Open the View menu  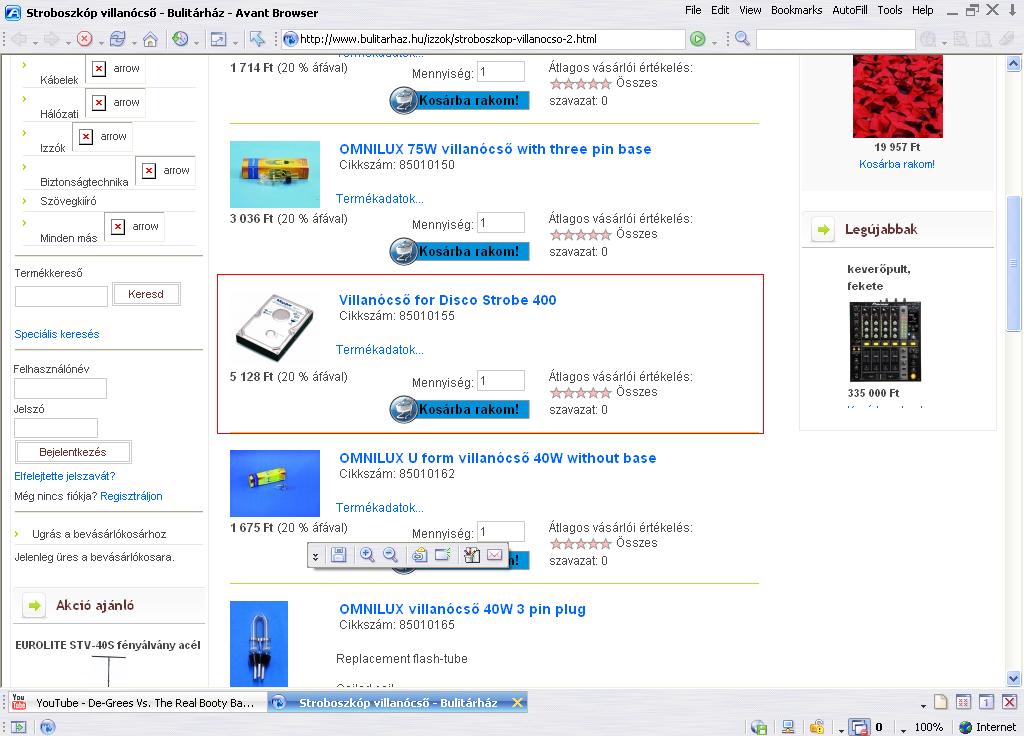click(x=750, y=10)
